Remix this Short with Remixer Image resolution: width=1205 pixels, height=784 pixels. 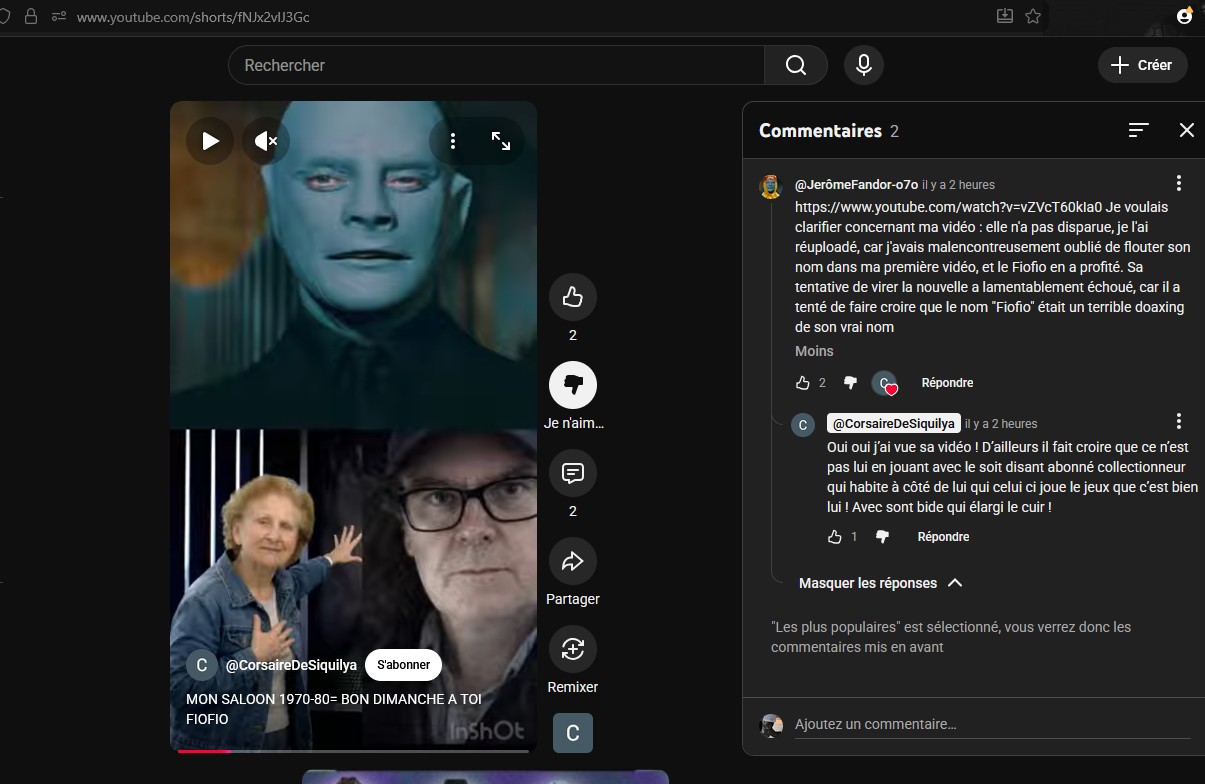[x=572, y=649]
